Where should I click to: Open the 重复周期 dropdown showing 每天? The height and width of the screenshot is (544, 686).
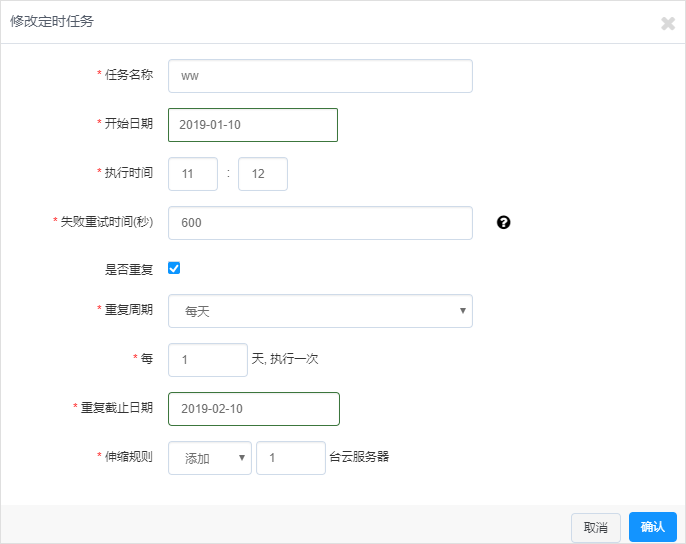pyautogui.click(x=320, y=311)
